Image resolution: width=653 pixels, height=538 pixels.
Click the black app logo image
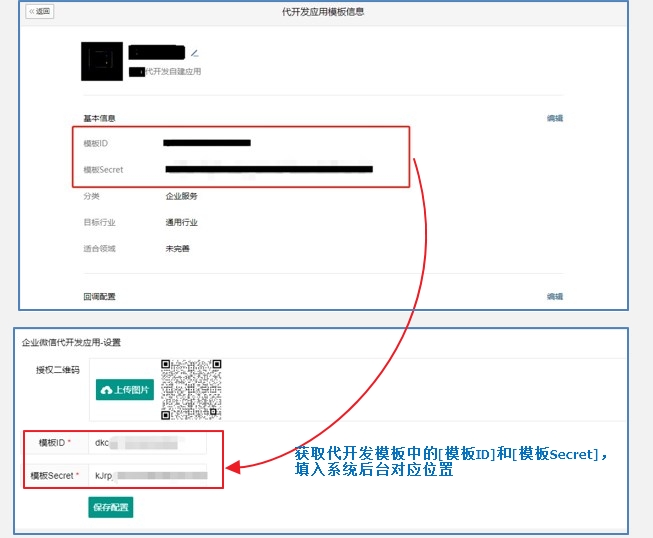click(x=102, y=62)
